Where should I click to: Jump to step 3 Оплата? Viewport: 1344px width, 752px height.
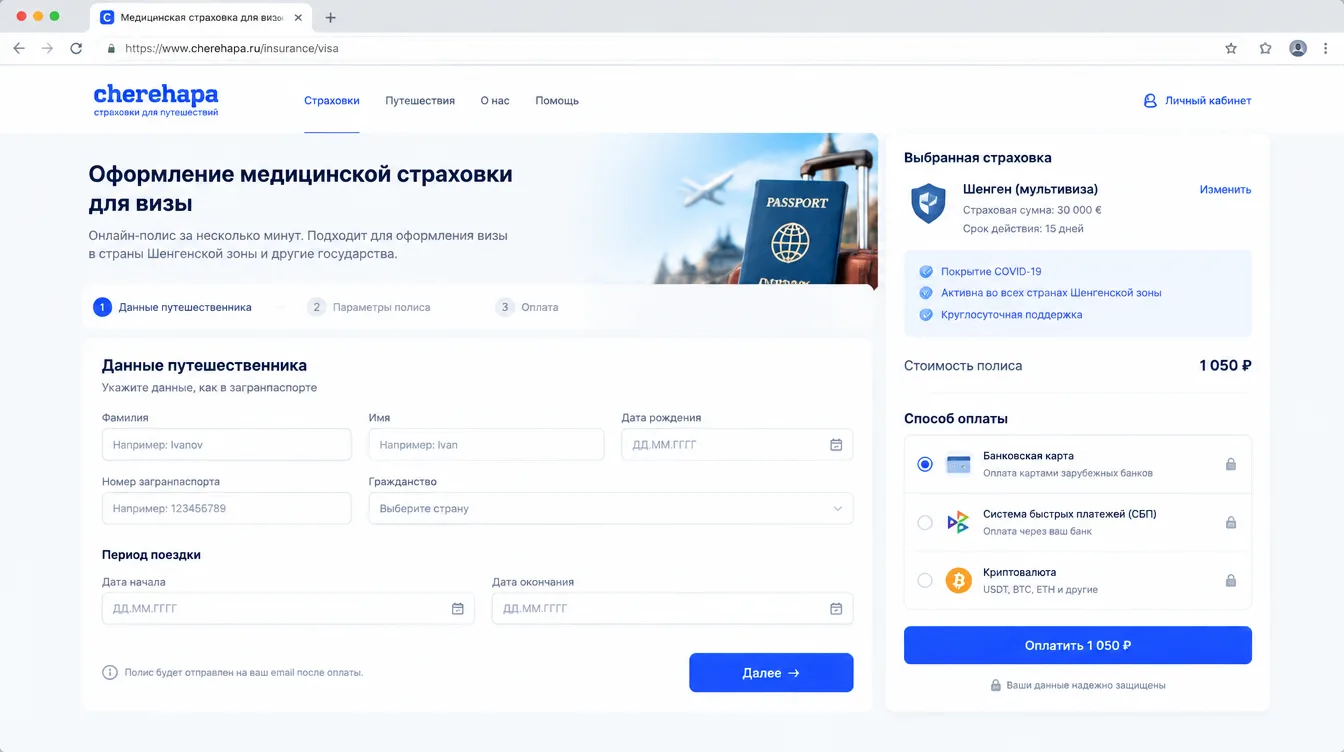point(527,307)
